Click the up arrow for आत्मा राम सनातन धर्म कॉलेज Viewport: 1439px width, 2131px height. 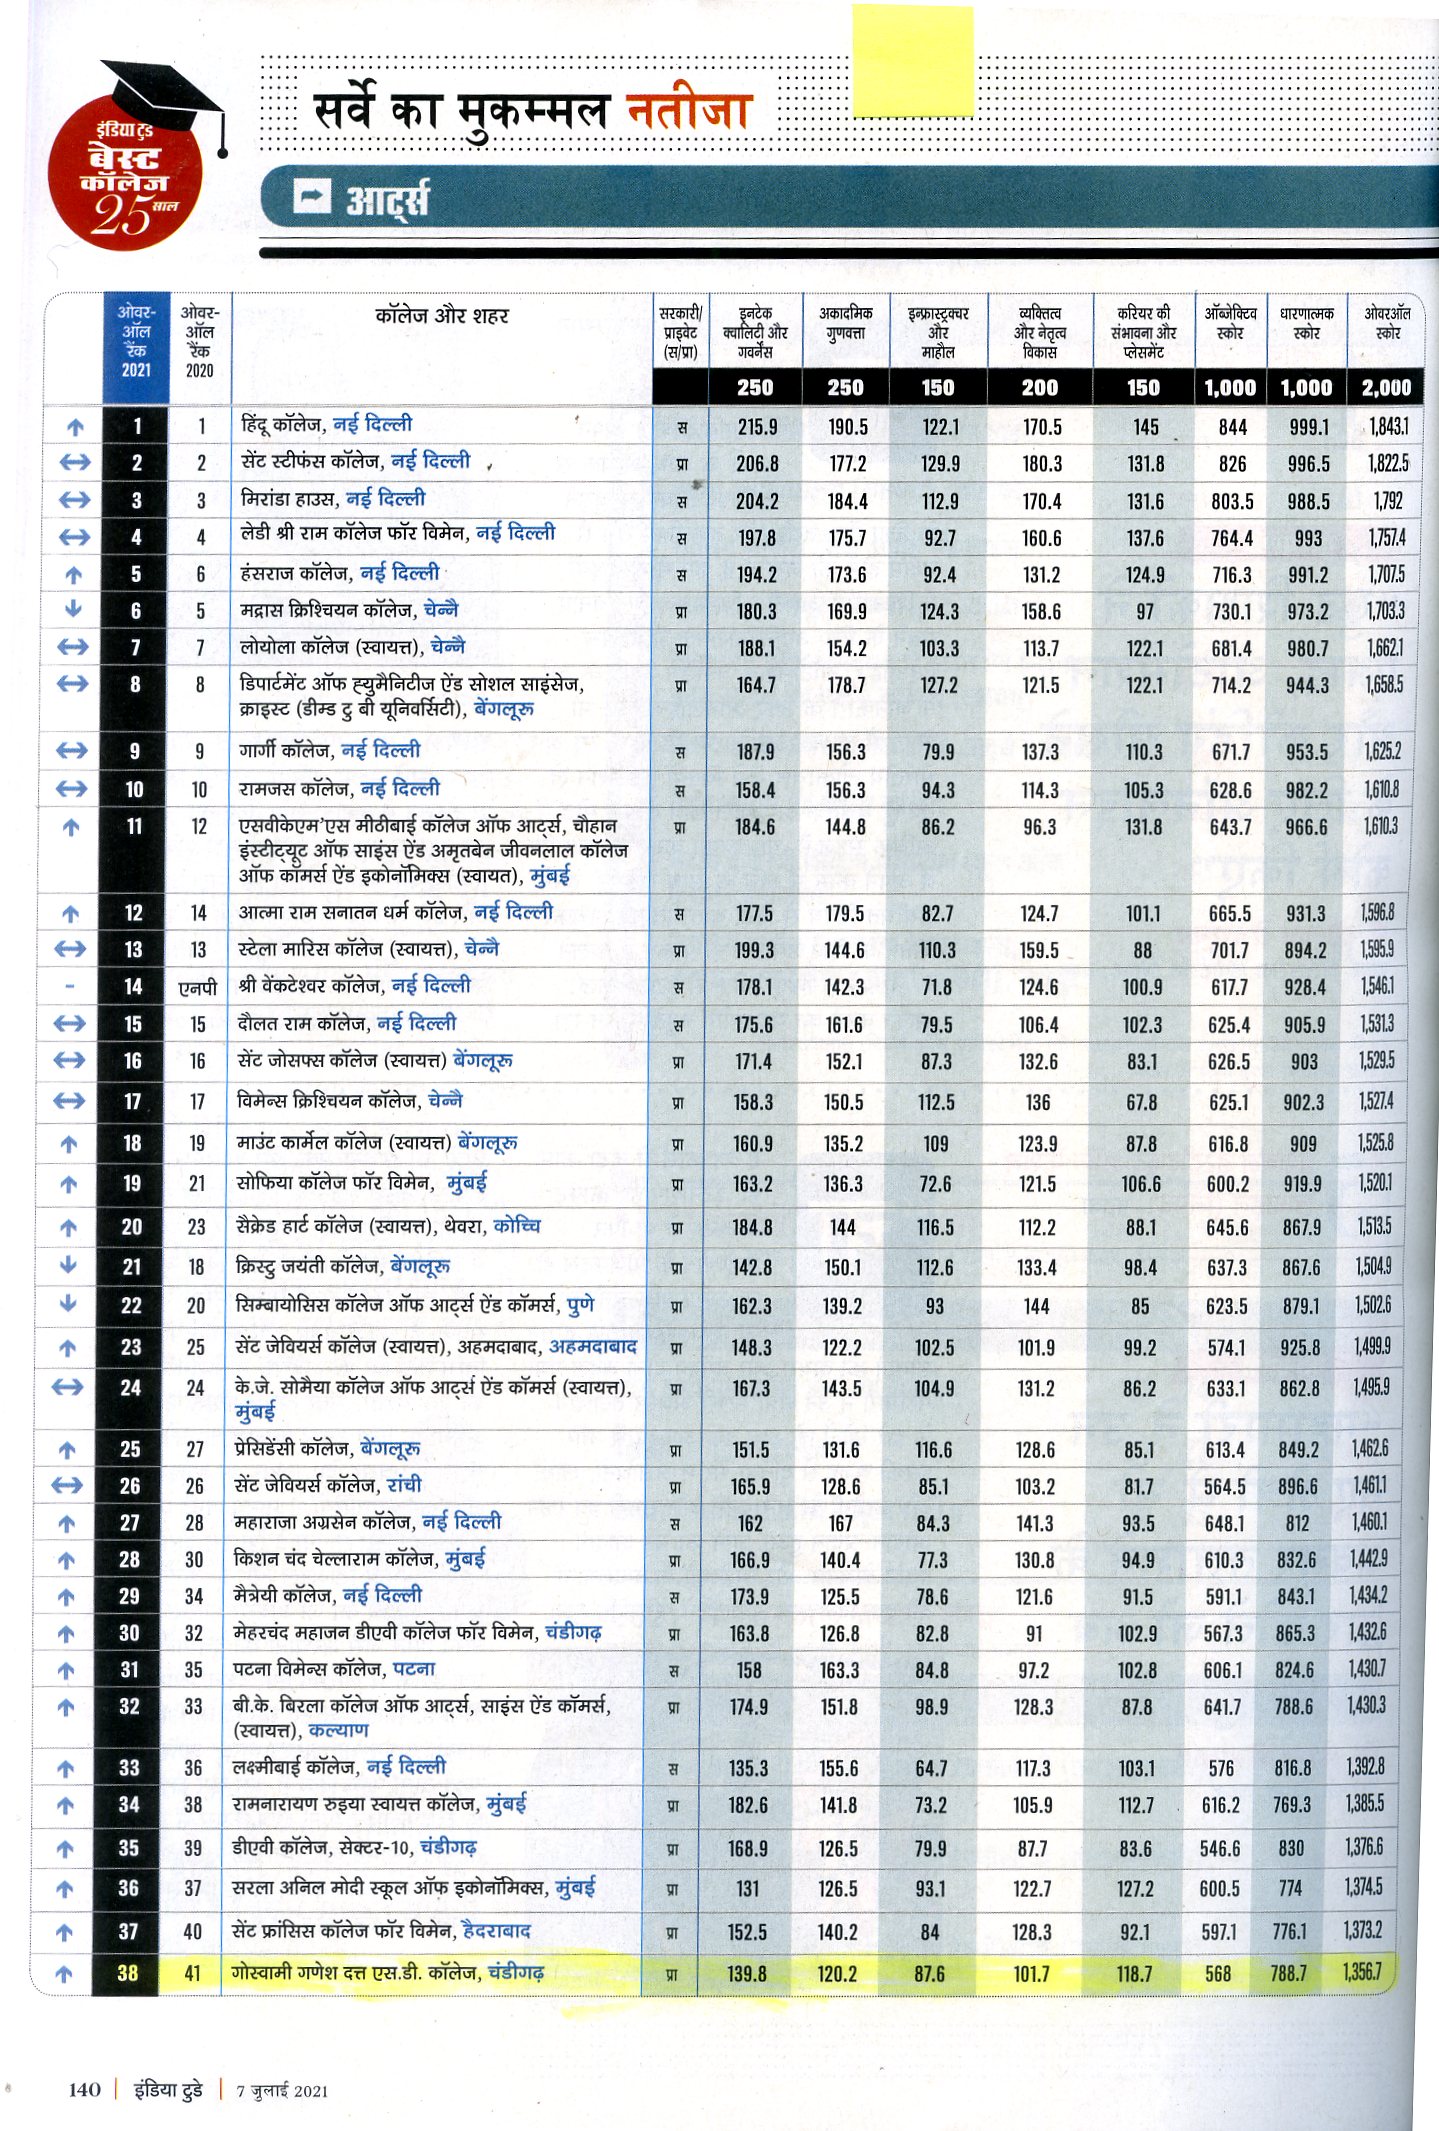[70, 913]
